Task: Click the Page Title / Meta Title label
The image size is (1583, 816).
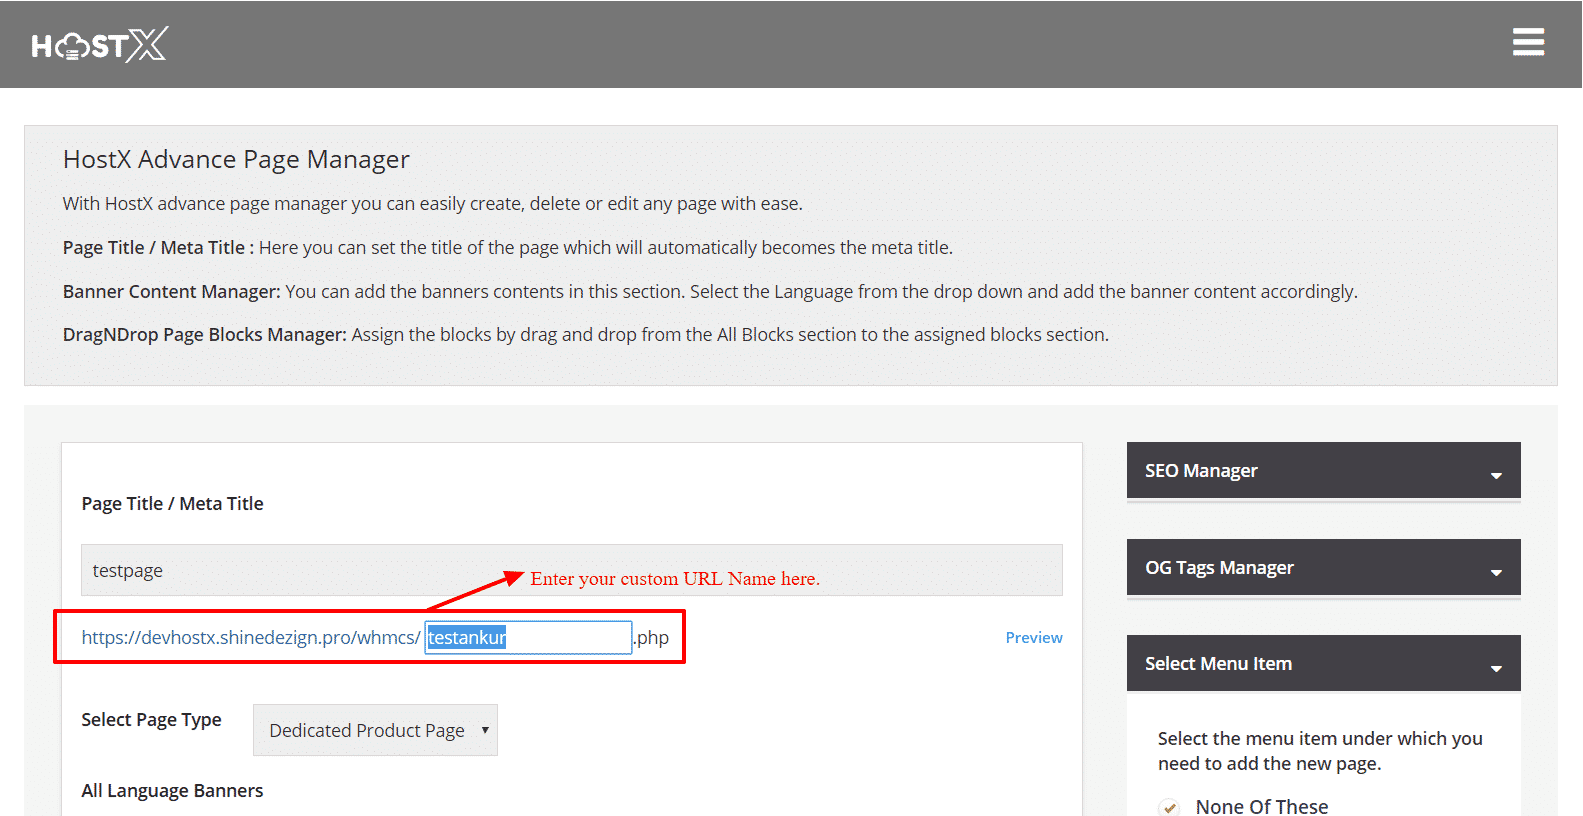Action: pos(172,504)
